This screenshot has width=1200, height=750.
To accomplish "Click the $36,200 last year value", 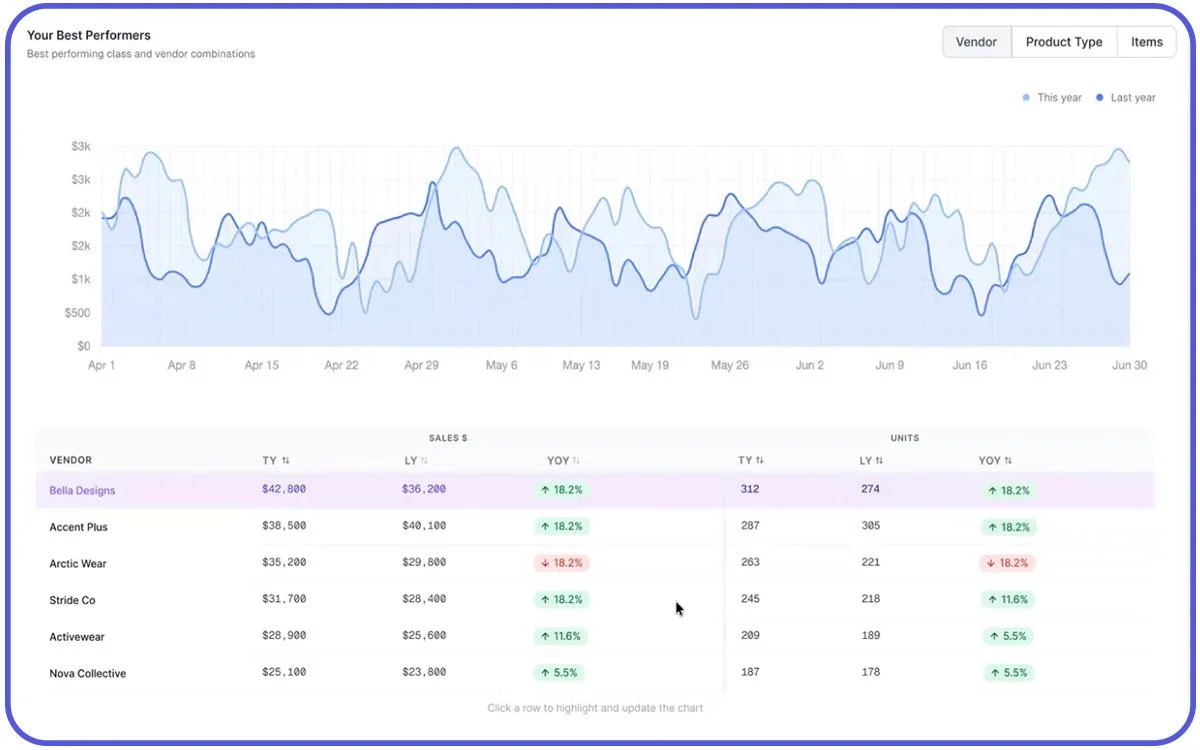I will pyautogui.click(x=424, y=490).
